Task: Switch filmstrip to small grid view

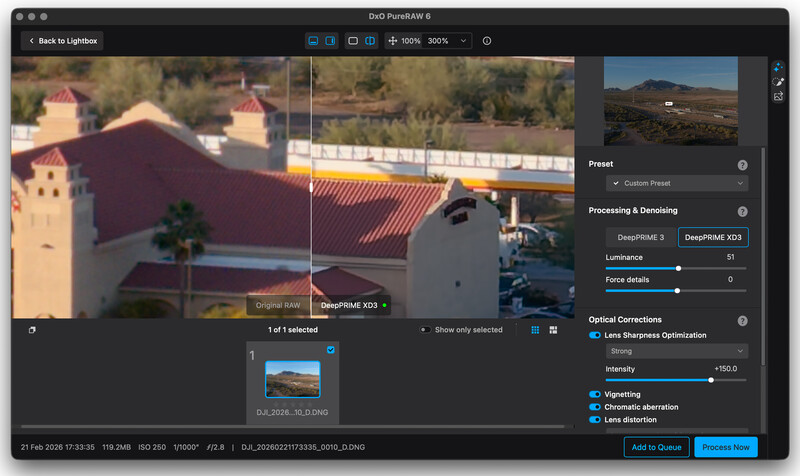Action: click(535, 330)
